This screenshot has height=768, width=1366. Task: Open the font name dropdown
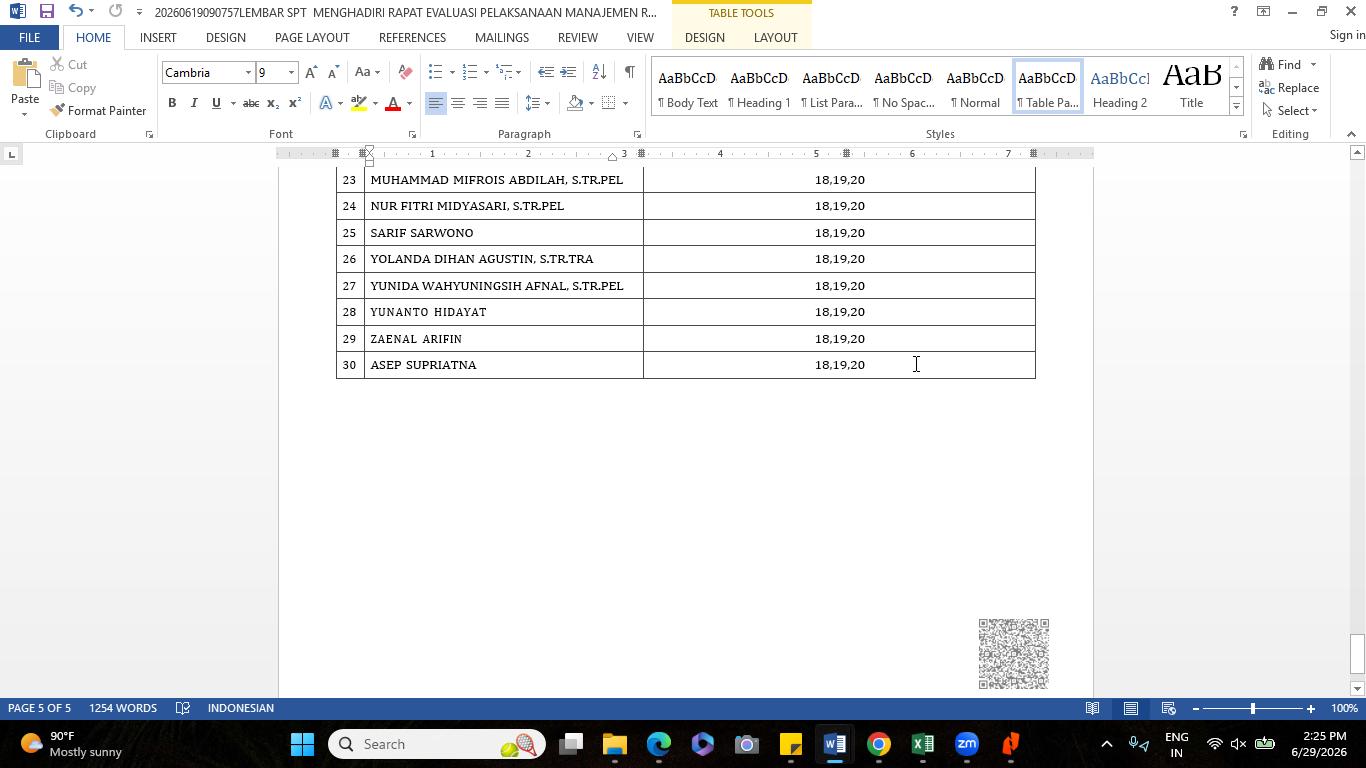pyautogui.click(x=248, y=73)
